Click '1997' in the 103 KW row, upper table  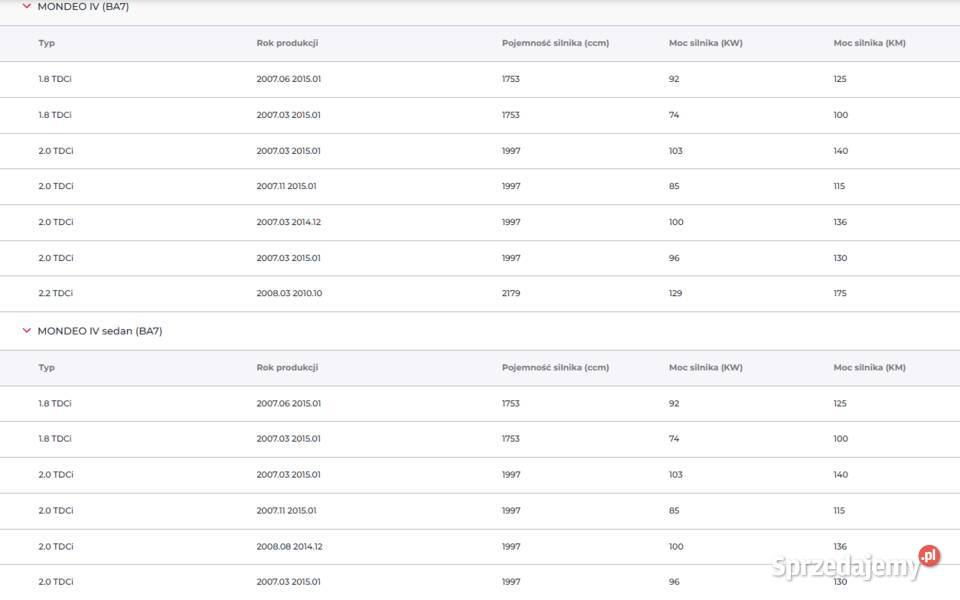pyautogui.click(x=511, y=151)
